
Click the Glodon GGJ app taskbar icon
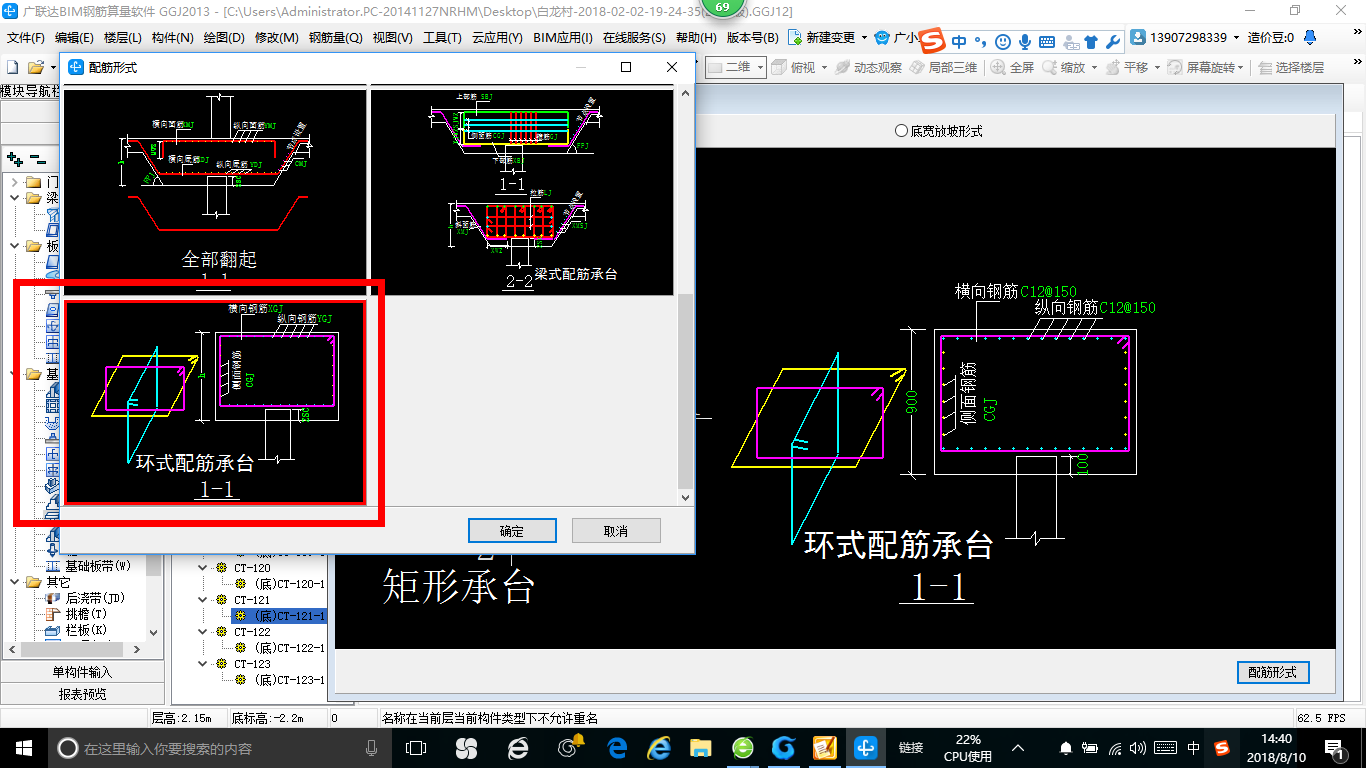point(866,747)
